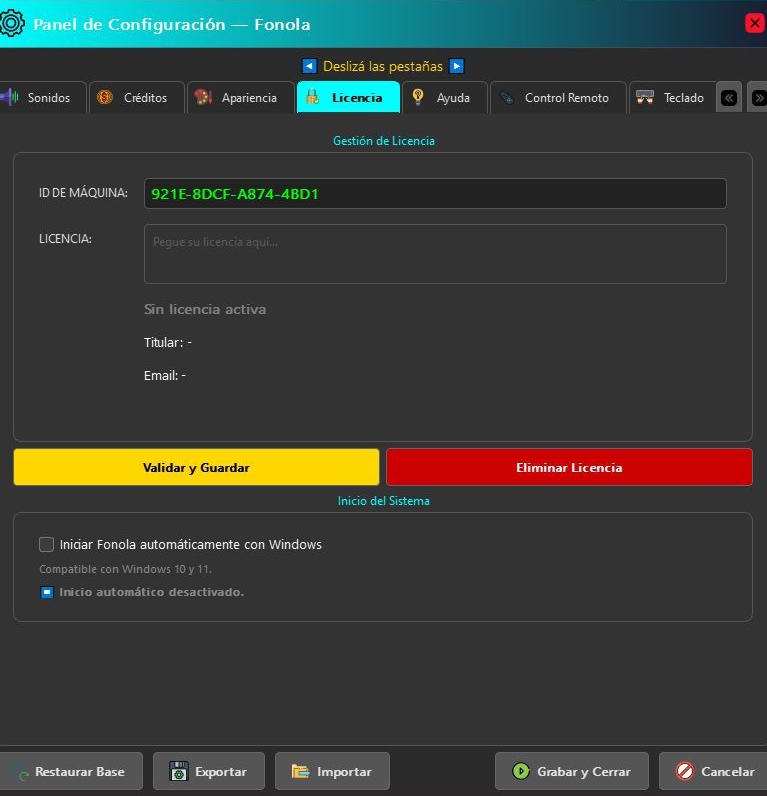This screenshot has width=767, height=796.
Task: Click 'Inicio automático desactivado.' status text
Action: [152, 592]
